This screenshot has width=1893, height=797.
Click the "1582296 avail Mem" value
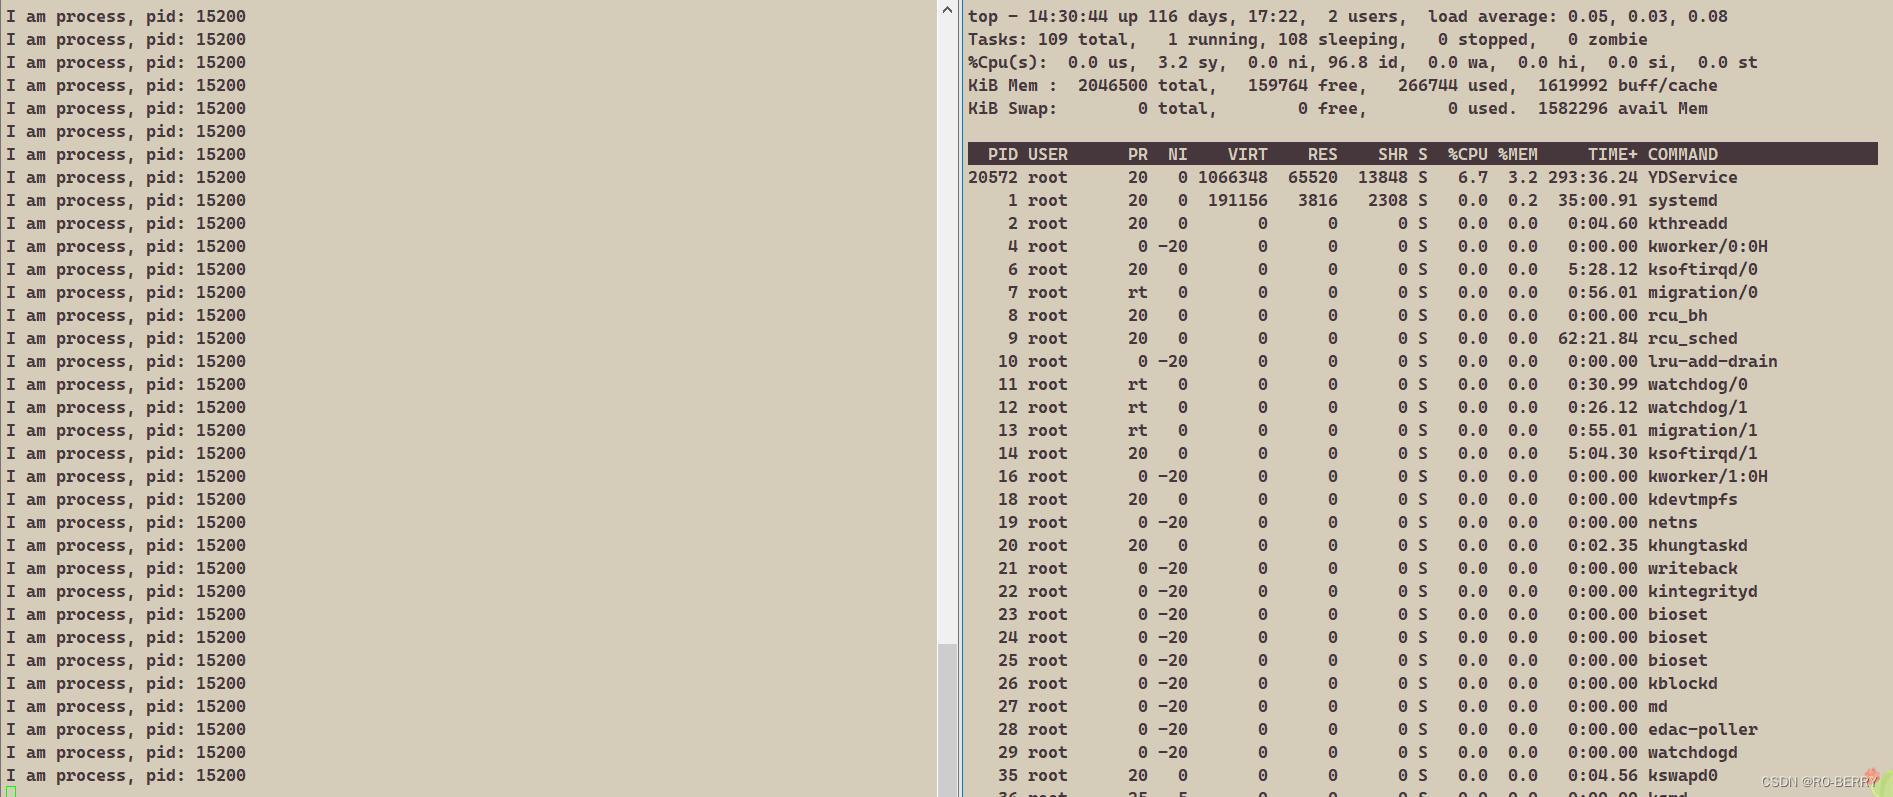point(1622,108)
